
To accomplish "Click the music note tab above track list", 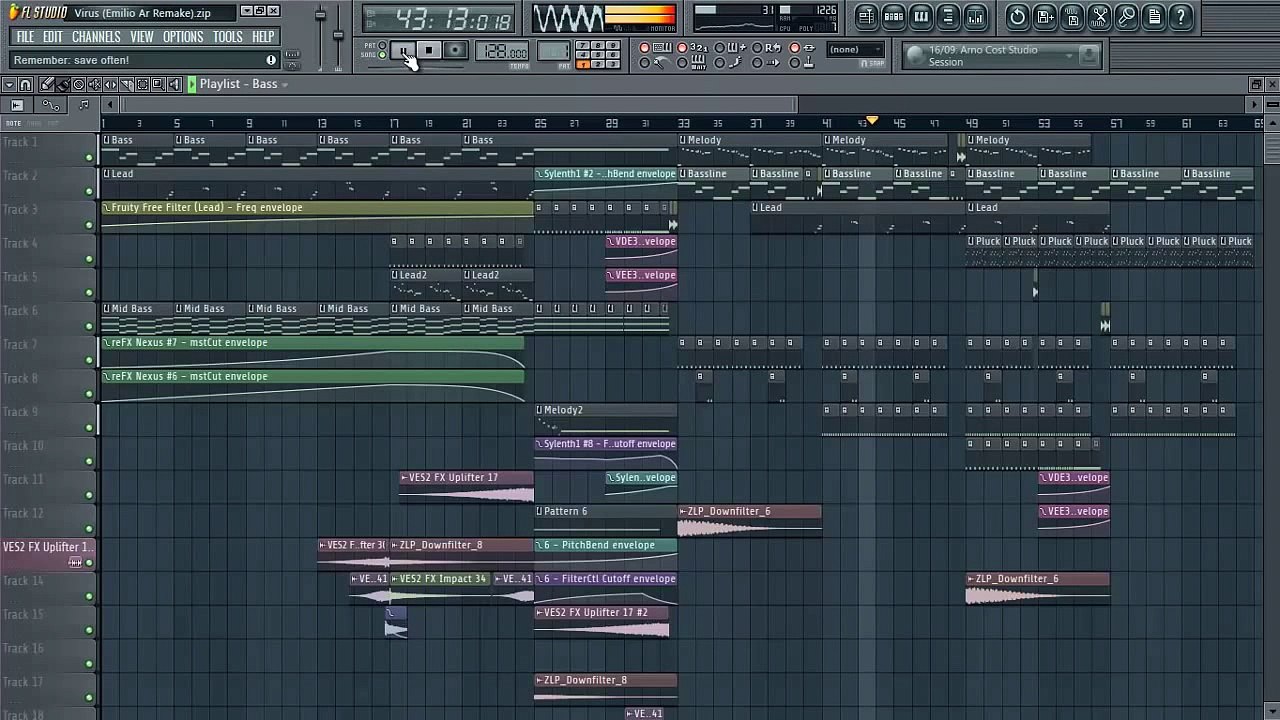I will click(84, 105).
